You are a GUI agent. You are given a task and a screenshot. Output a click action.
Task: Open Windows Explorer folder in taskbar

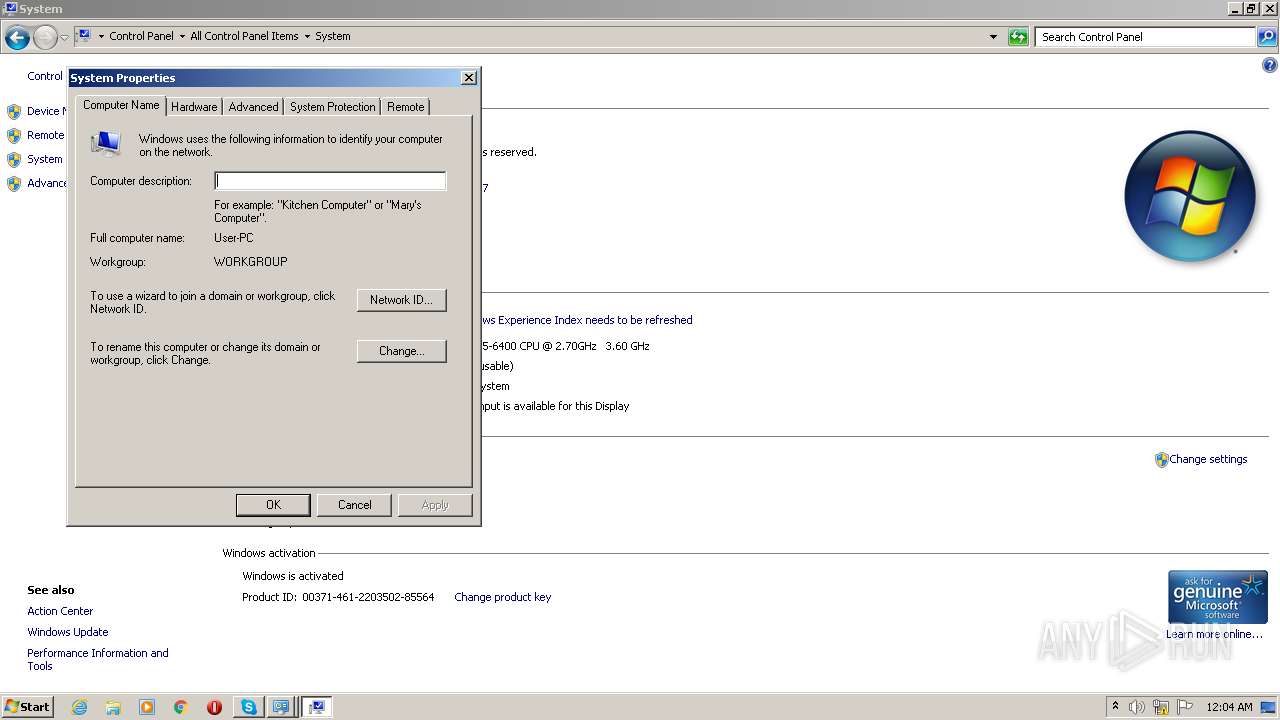pyautogui.click(x=113, y=707)
